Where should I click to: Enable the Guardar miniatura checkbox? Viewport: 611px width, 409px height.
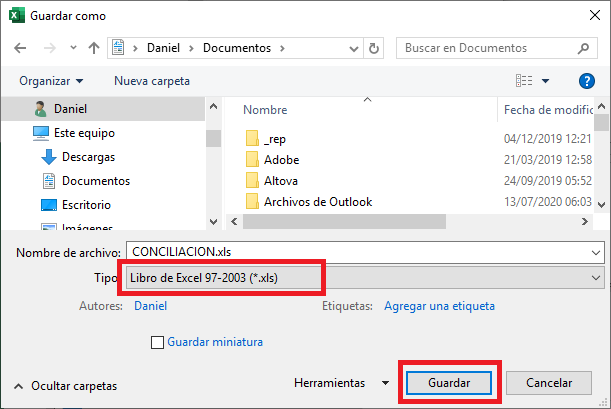pyautogui.click(x=157, y=342)
